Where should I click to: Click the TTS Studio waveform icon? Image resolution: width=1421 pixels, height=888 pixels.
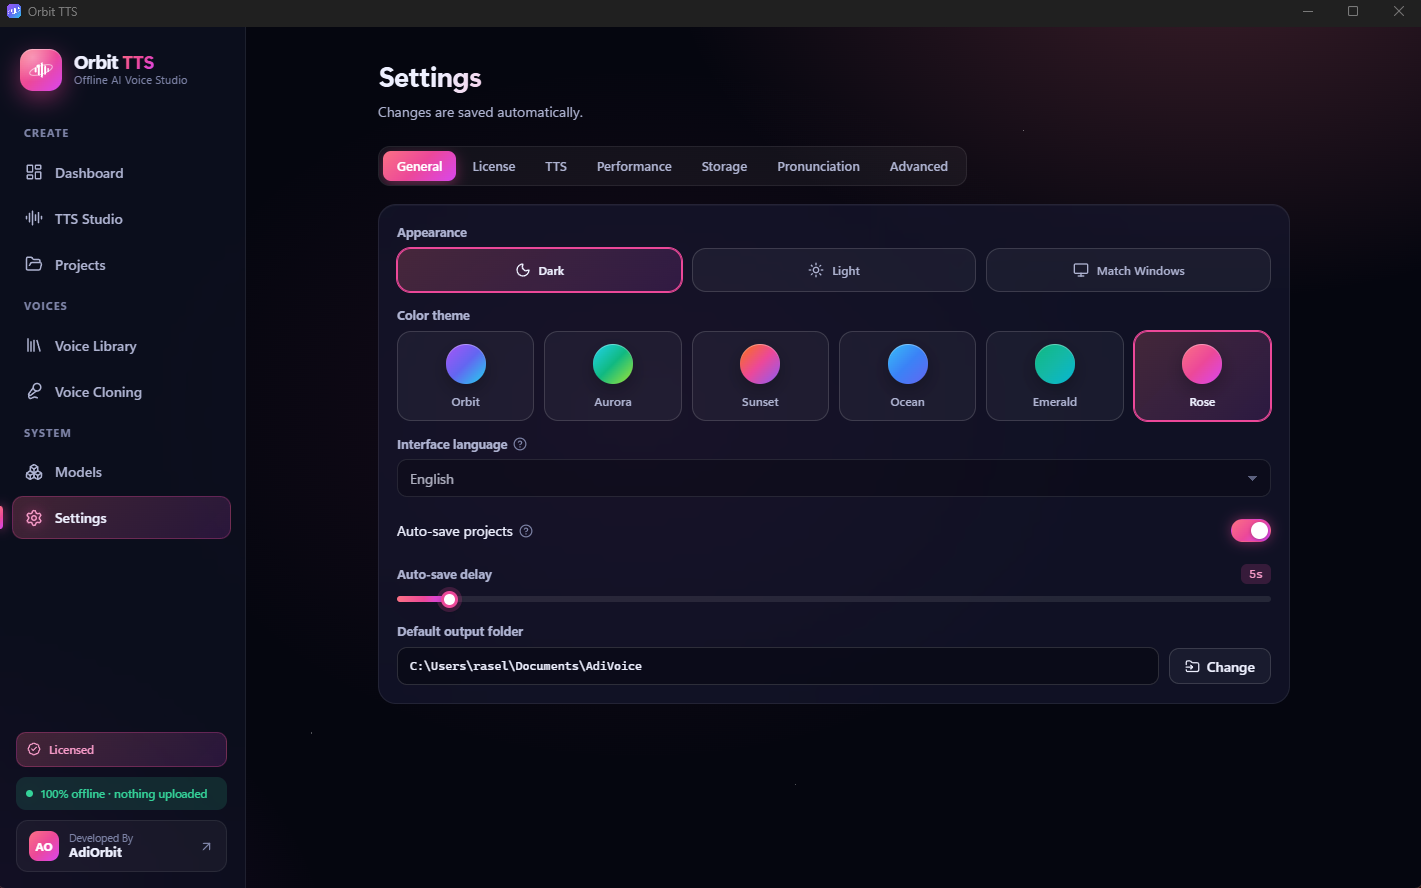(34, 219)
